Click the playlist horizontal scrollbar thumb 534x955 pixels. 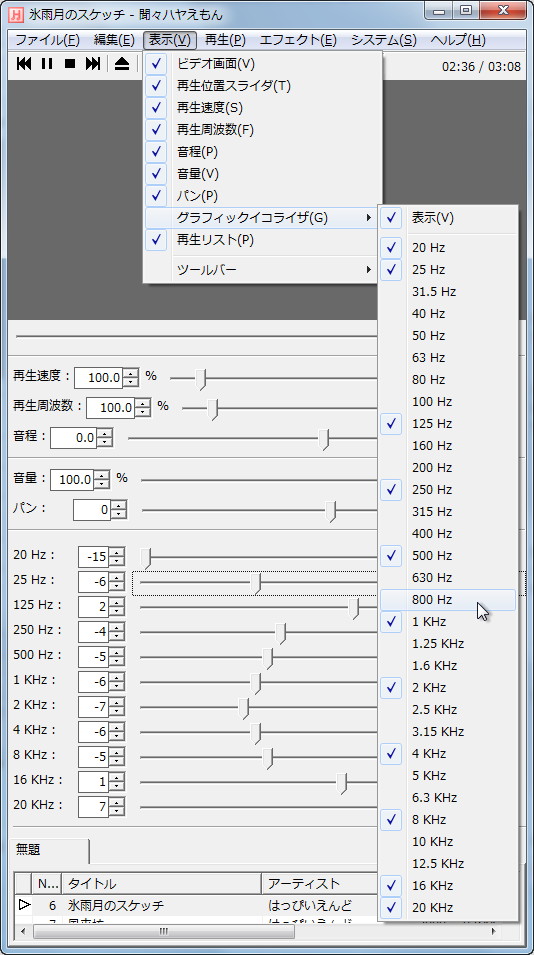(164, 932)
